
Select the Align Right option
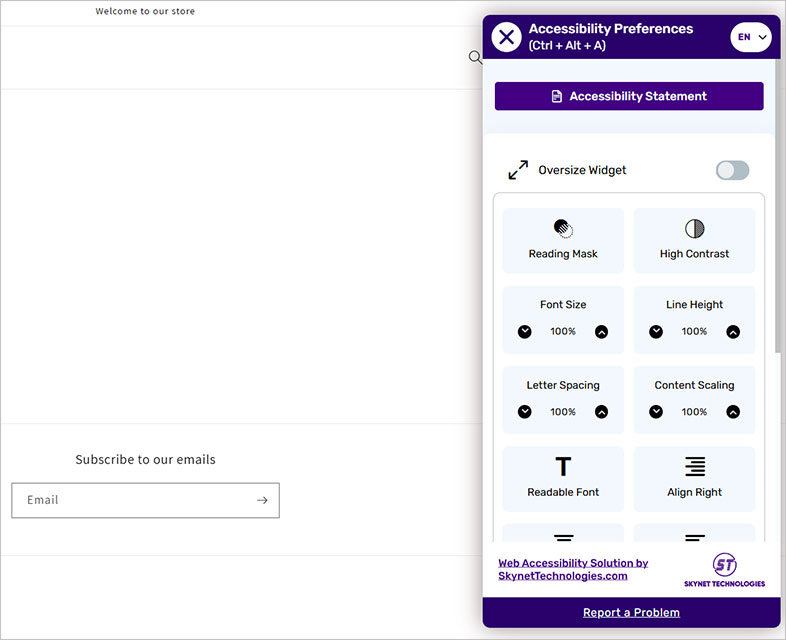[694, 479]
